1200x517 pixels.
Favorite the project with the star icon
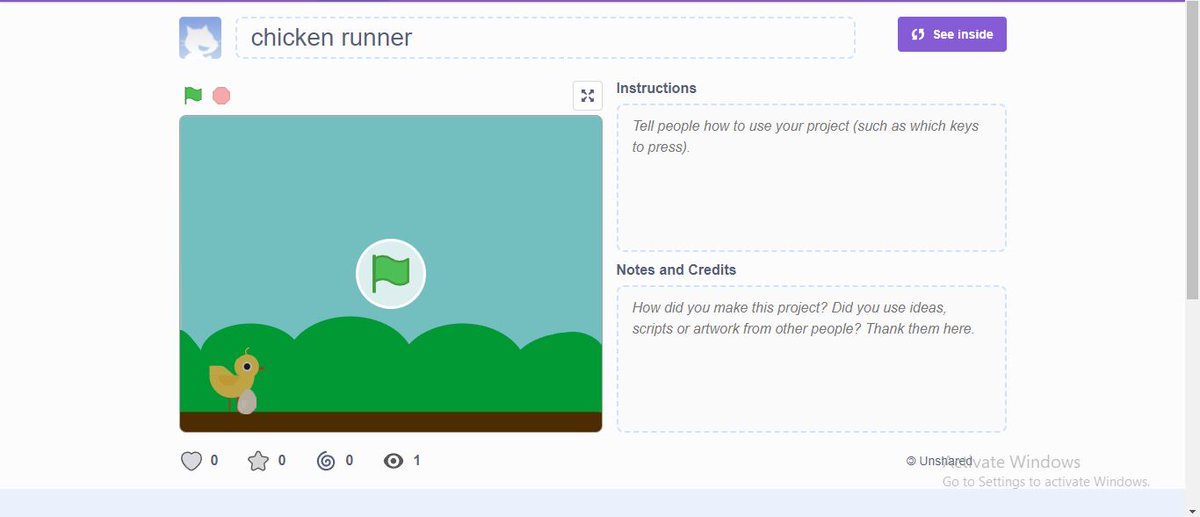[258, 461]
